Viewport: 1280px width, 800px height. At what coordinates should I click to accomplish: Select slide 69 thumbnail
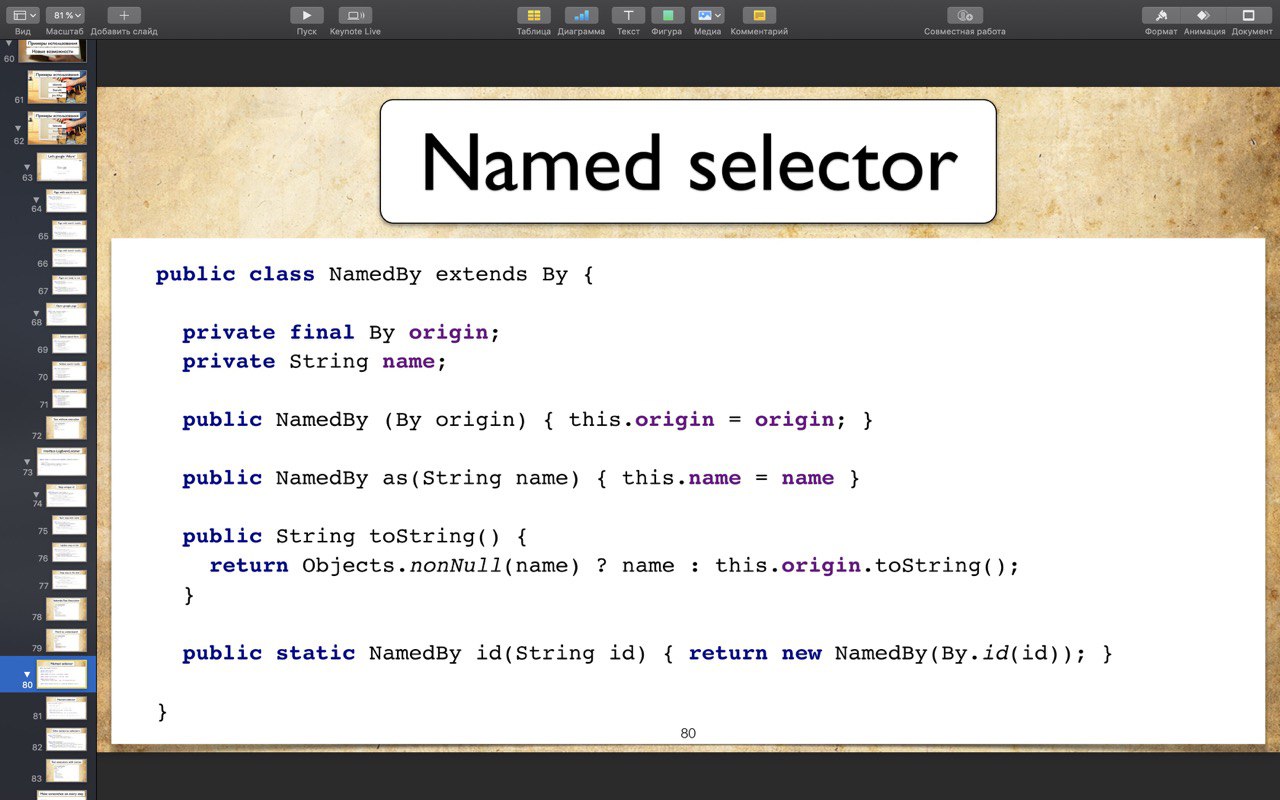click(69, 344)
